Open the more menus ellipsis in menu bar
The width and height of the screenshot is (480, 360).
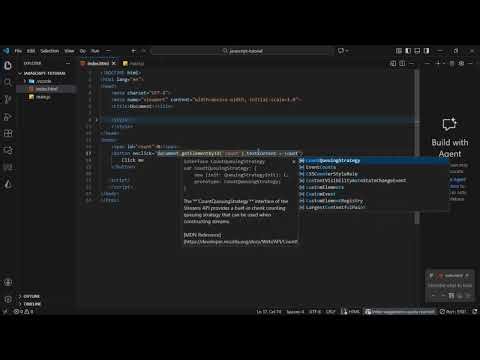[x=108, y=51]
